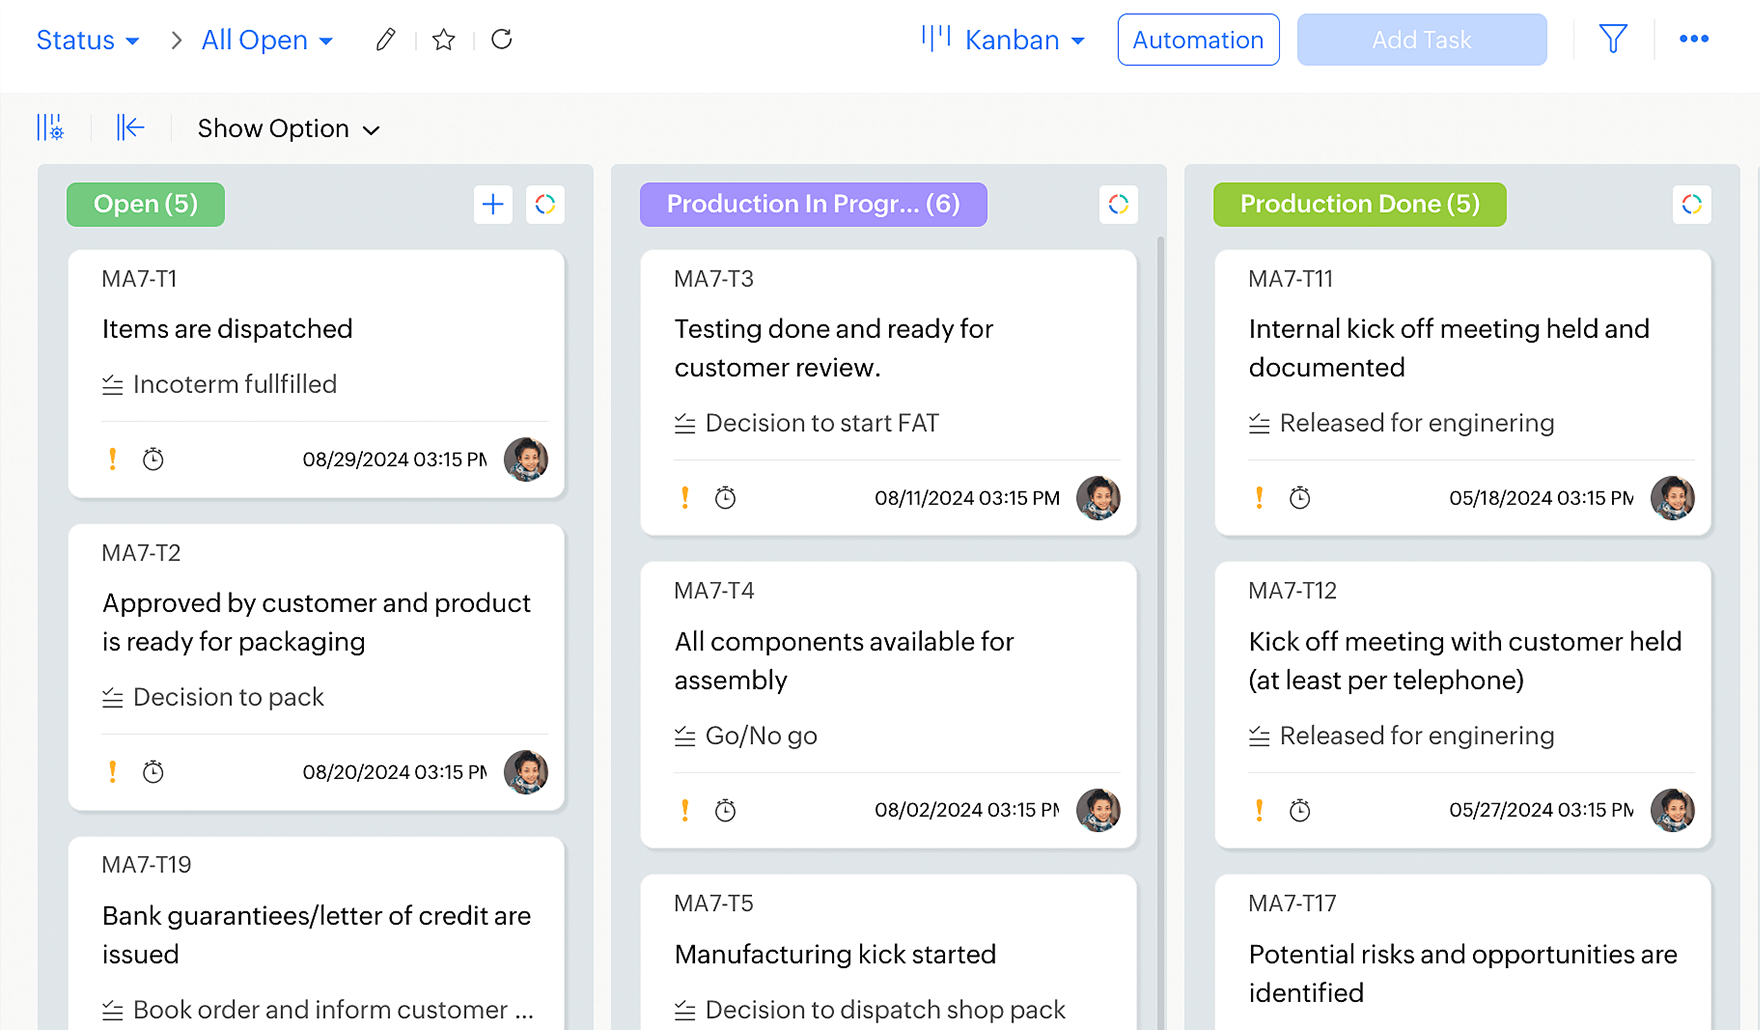Screen dimensions: 1760x1030
Task: Click plus icon in Open column
Action: 493,205
